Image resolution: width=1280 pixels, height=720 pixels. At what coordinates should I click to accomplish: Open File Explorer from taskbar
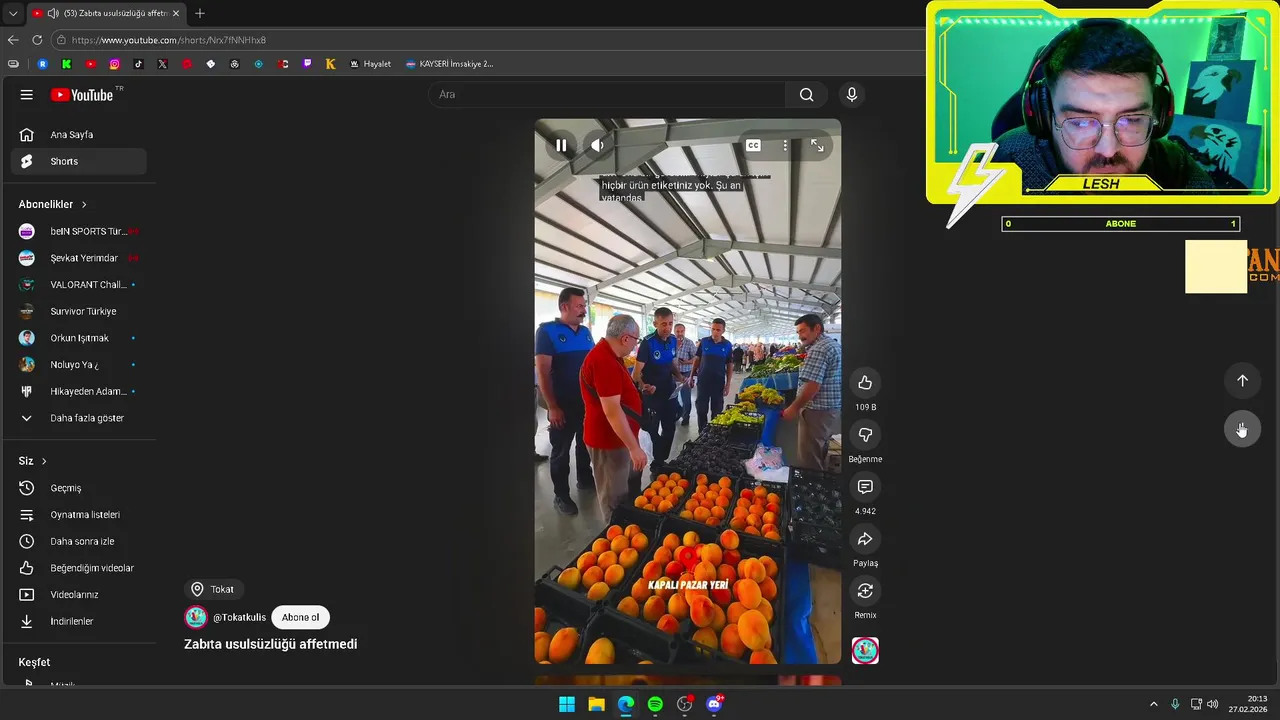596,704
